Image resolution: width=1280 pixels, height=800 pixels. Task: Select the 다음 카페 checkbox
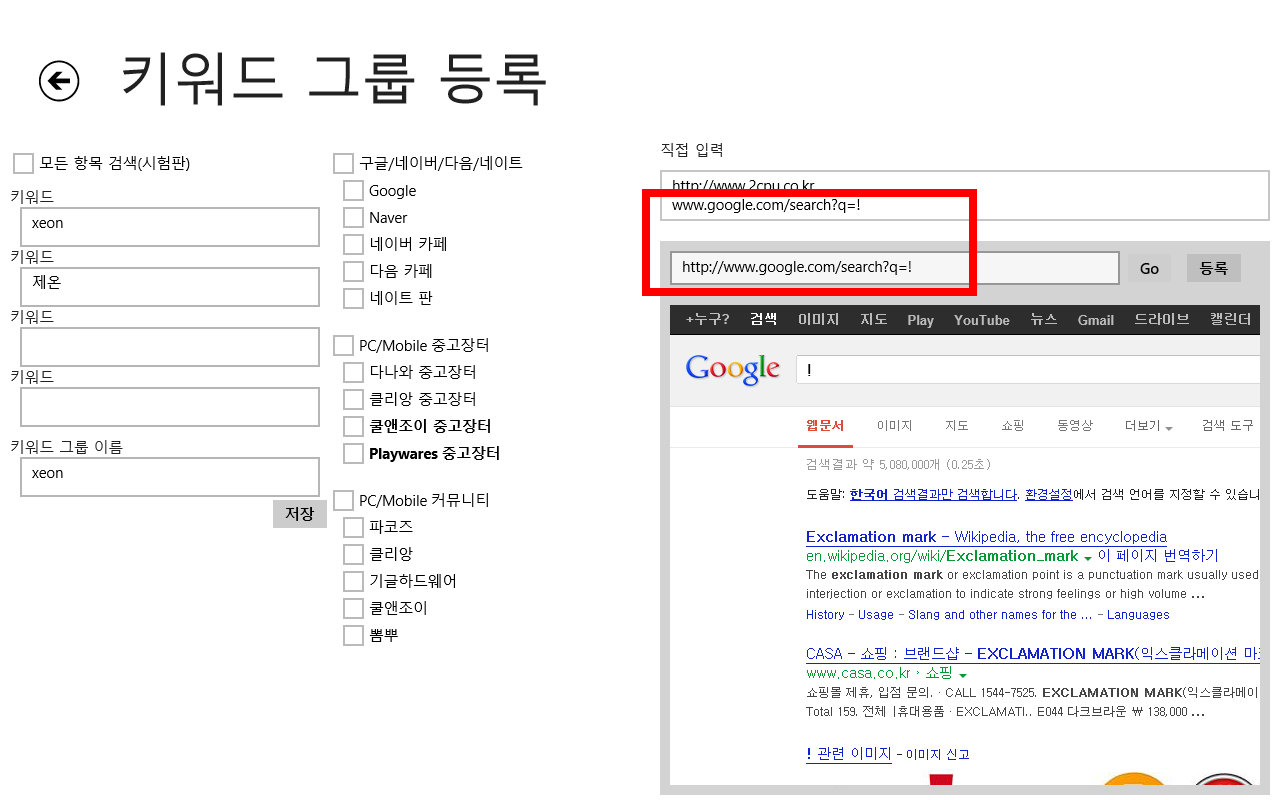pos(353,271)
